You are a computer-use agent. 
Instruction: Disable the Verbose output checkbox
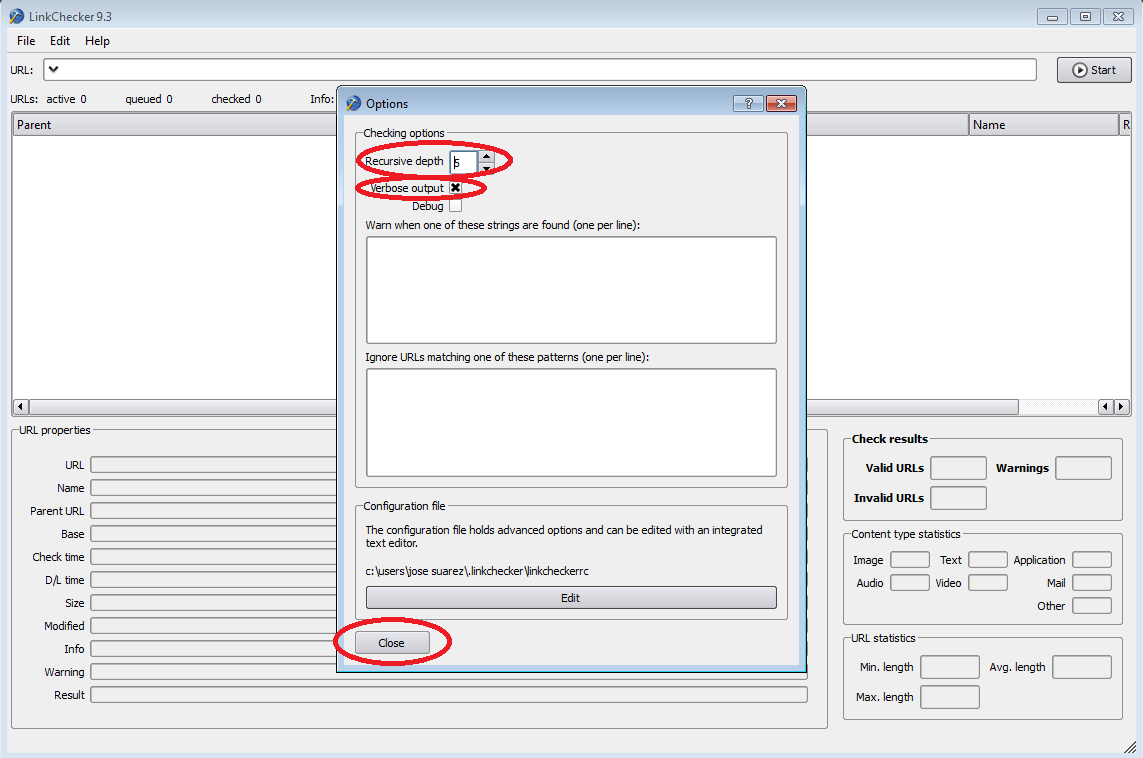click(x=455, y=188)
